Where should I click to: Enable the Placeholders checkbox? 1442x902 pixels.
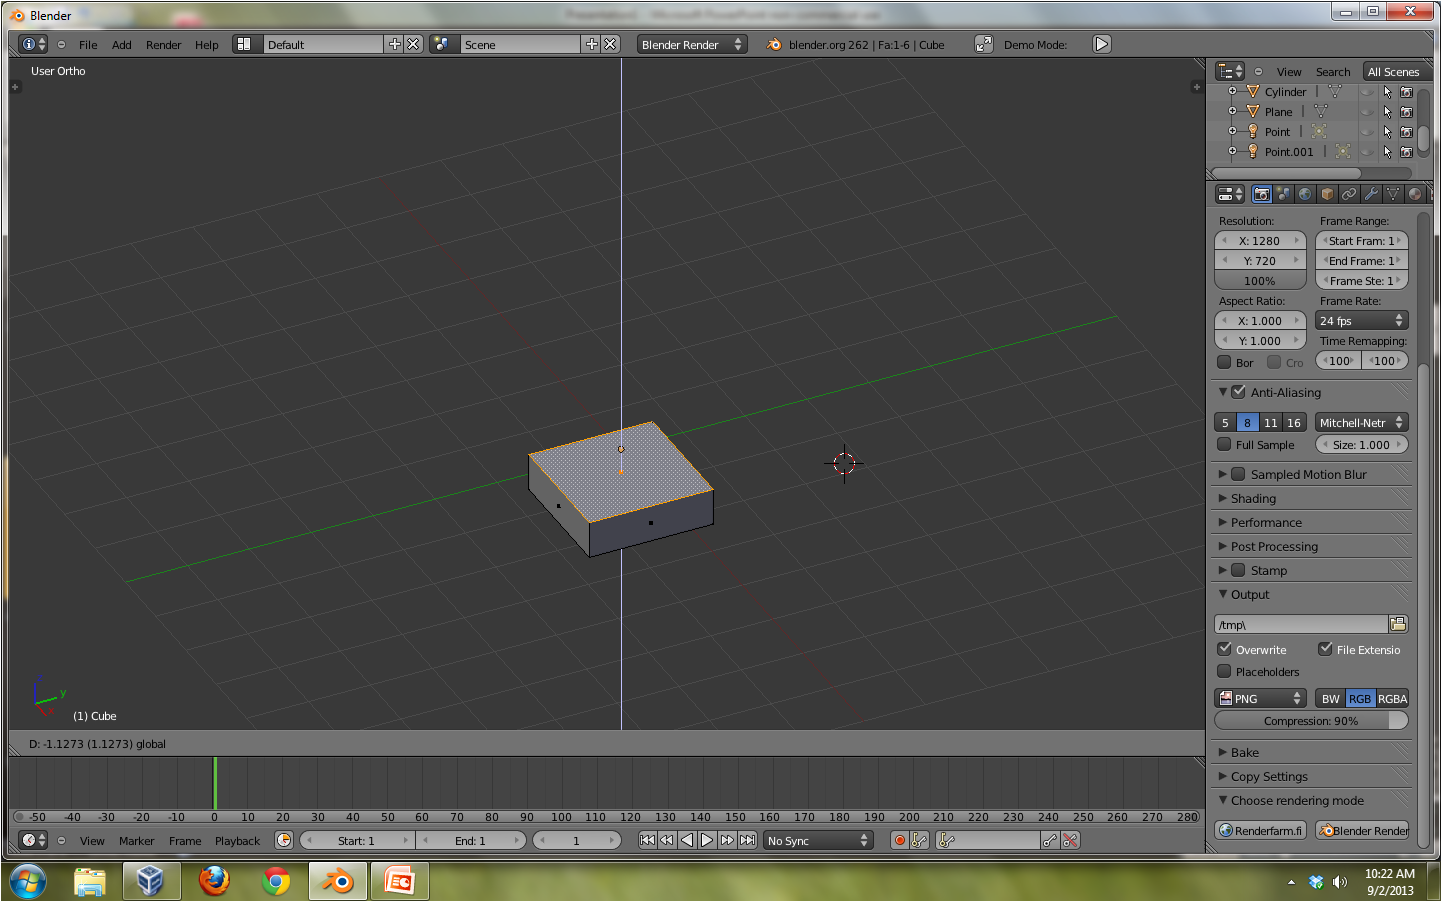click(1224, 671)
